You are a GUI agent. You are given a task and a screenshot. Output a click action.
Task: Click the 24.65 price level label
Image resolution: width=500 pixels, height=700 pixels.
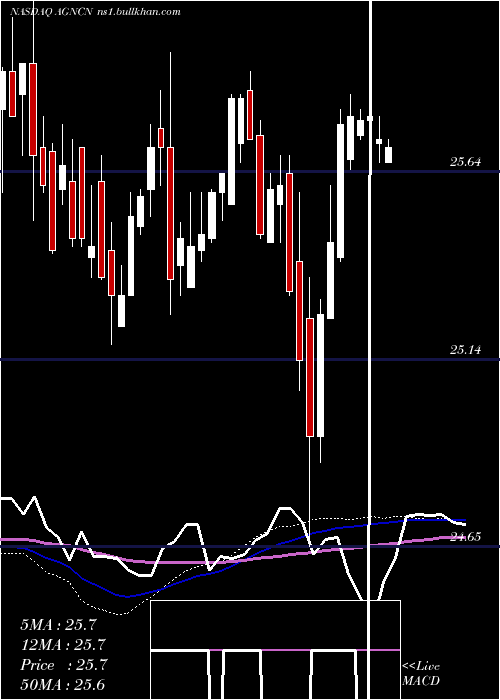[x=465, y=537]
